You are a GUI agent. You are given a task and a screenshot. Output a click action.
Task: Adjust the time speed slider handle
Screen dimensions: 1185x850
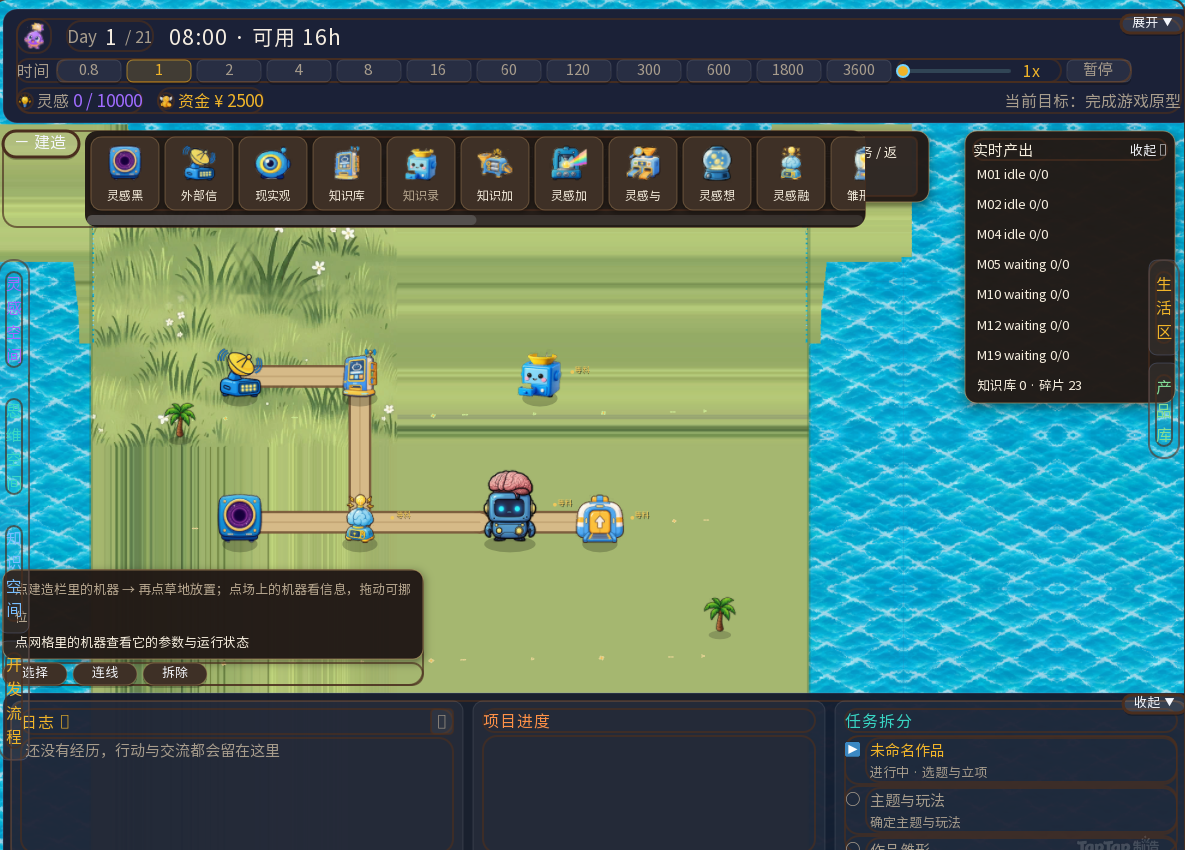coord(903,71)
